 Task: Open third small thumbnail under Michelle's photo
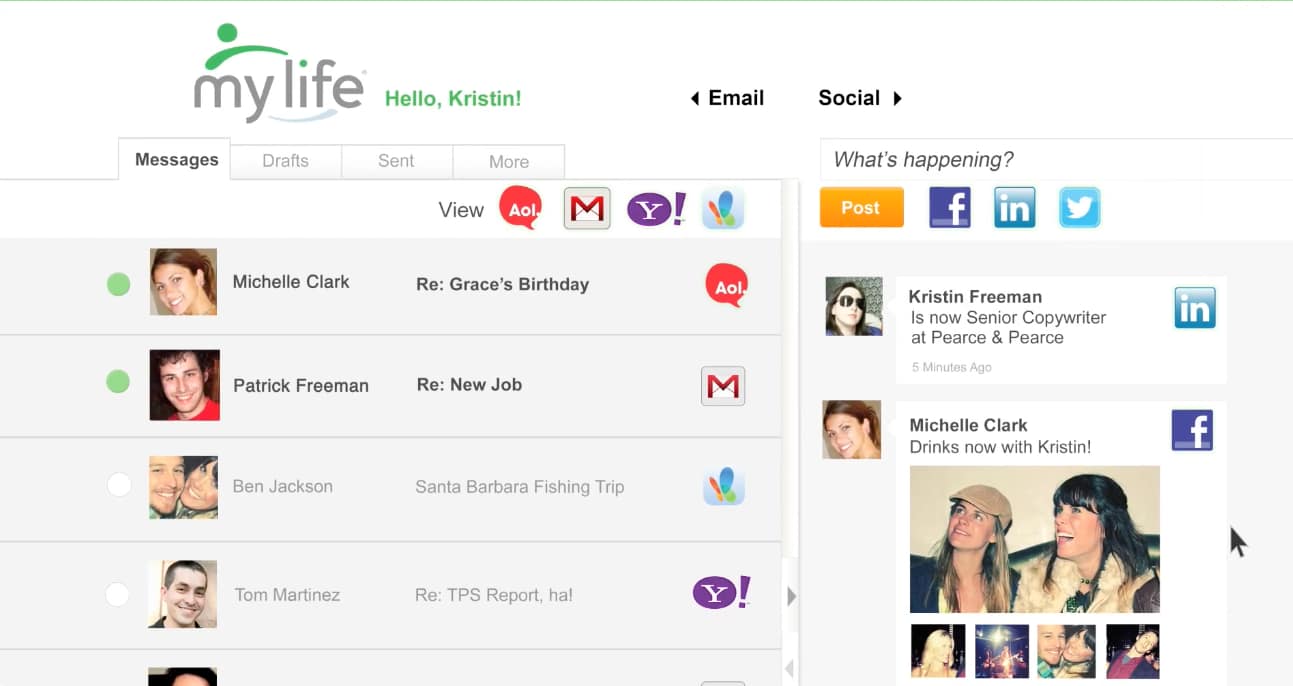pos(1066,652)
